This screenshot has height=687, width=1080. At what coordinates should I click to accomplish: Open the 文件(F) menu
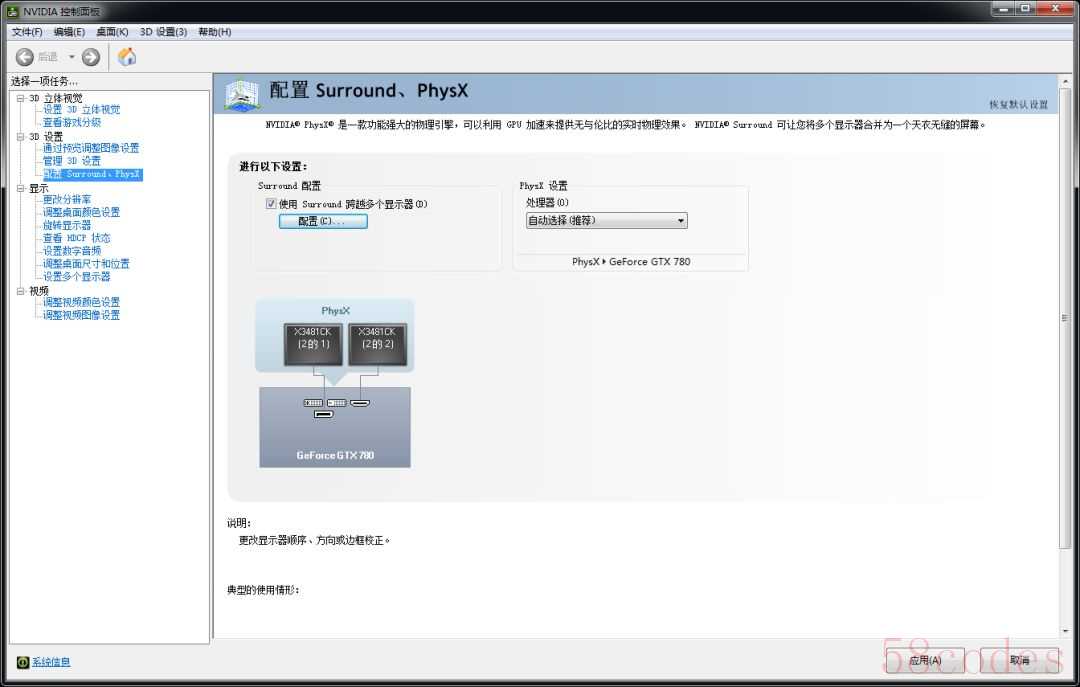coord(27,32)
